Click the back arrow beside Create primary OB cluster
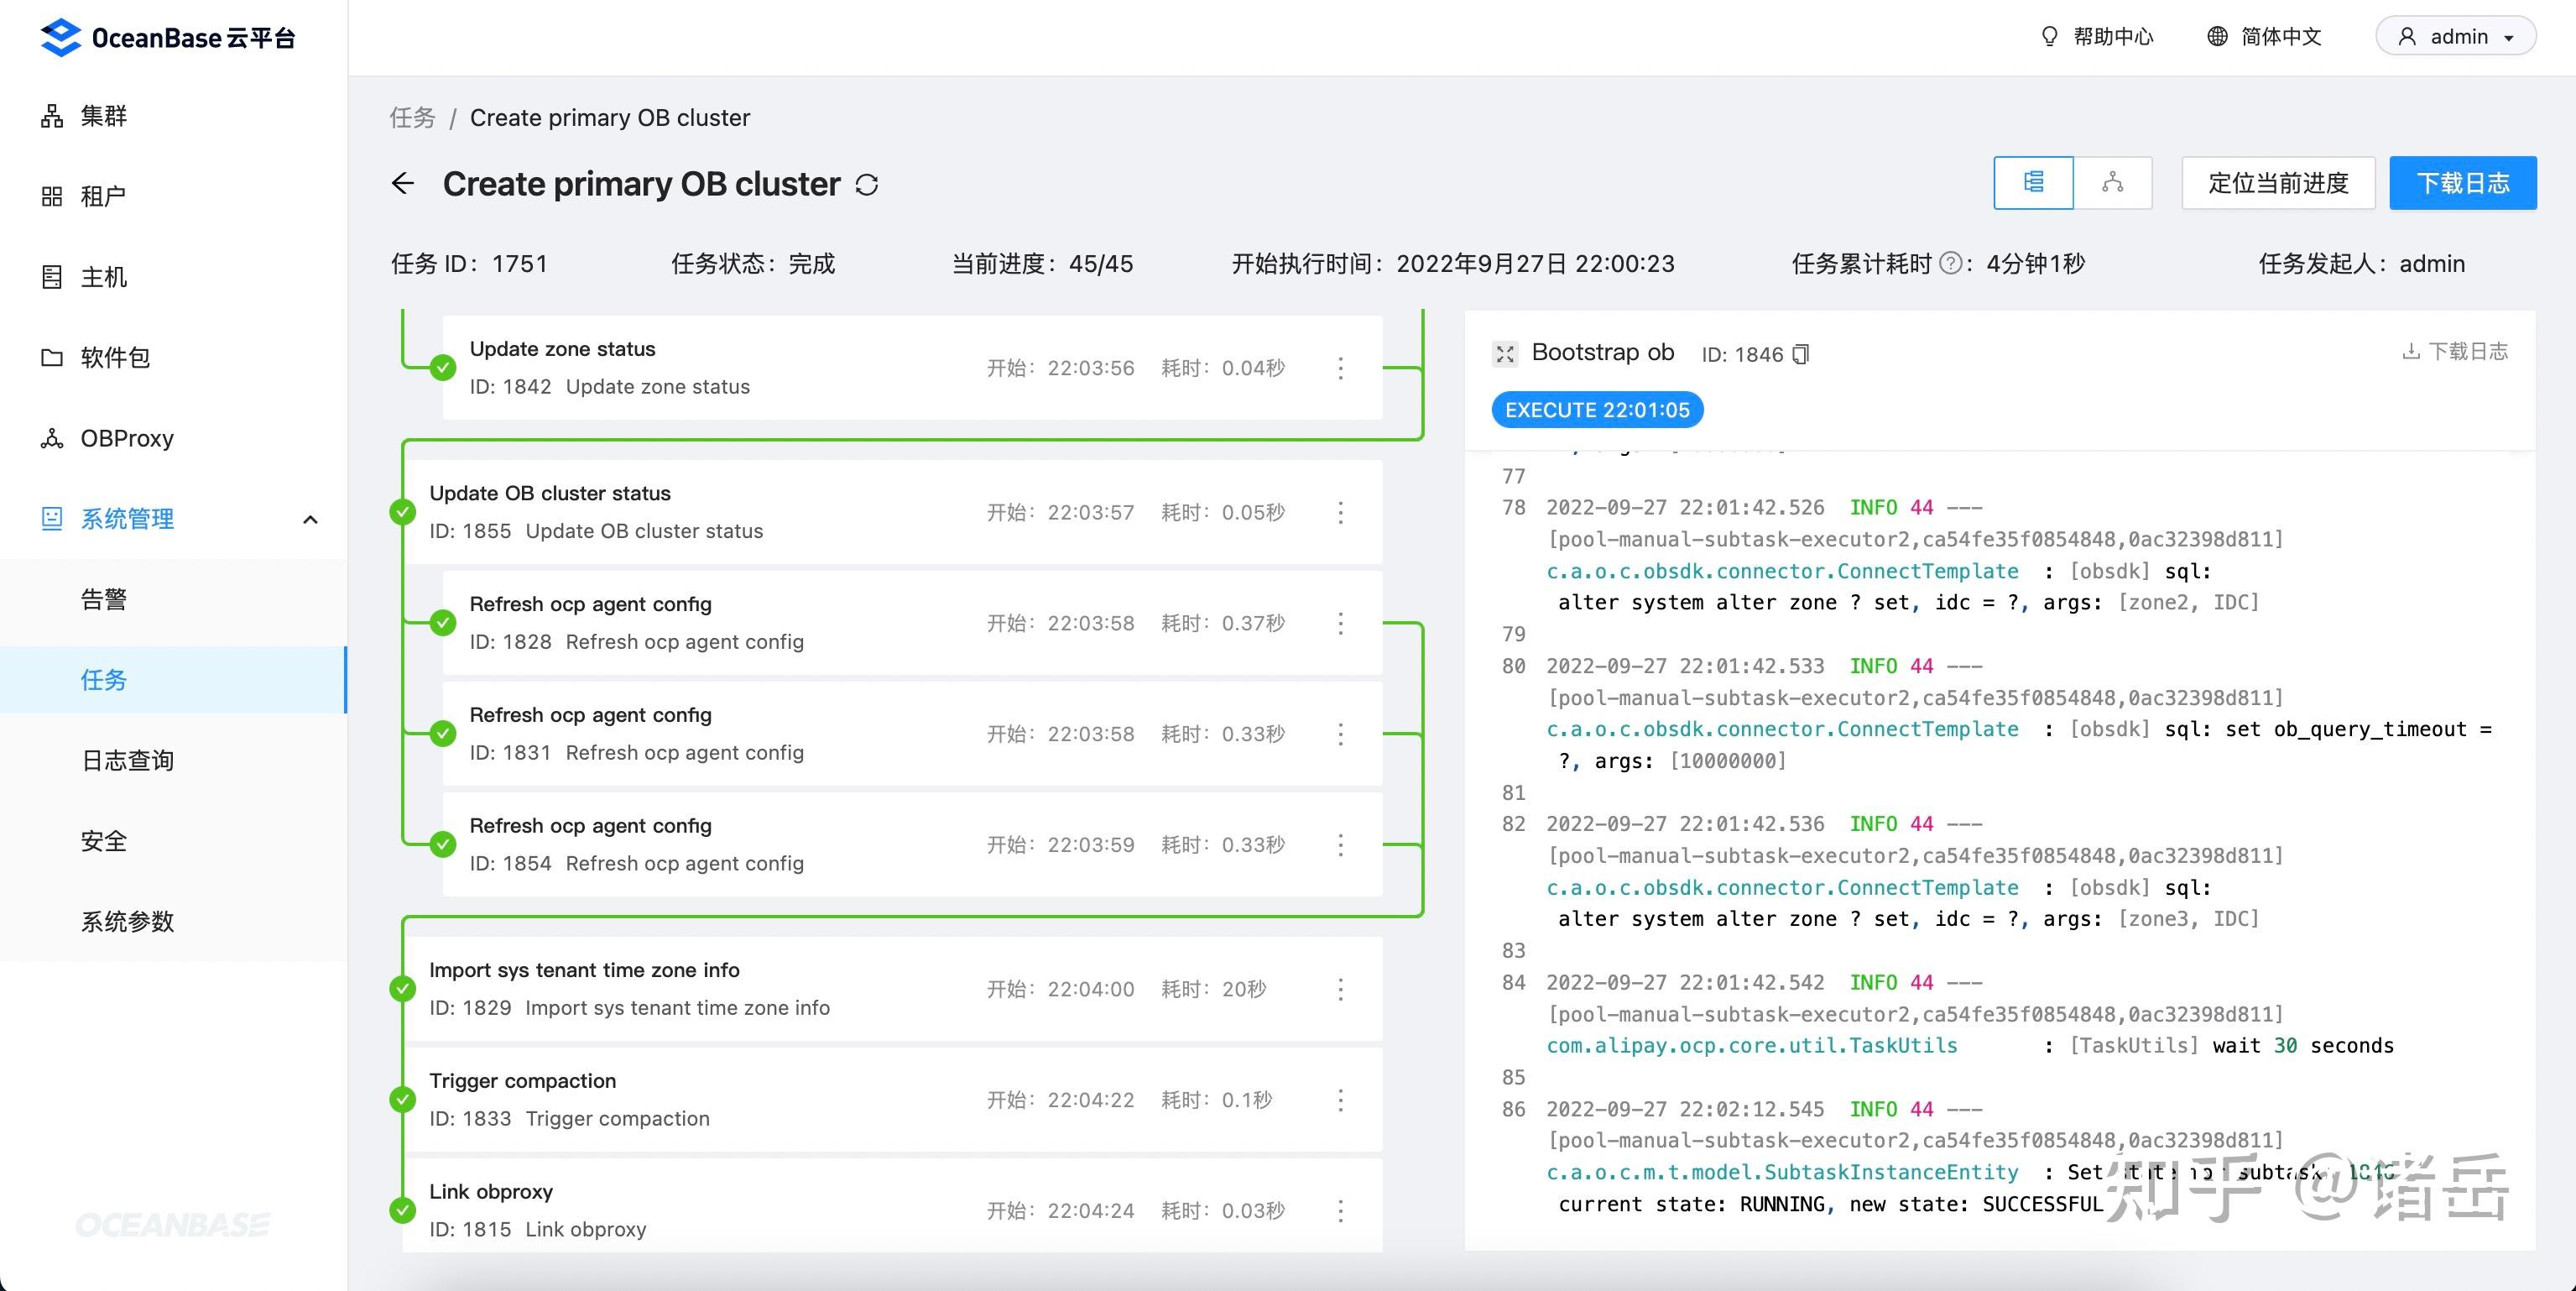 (x=402, y=183)
